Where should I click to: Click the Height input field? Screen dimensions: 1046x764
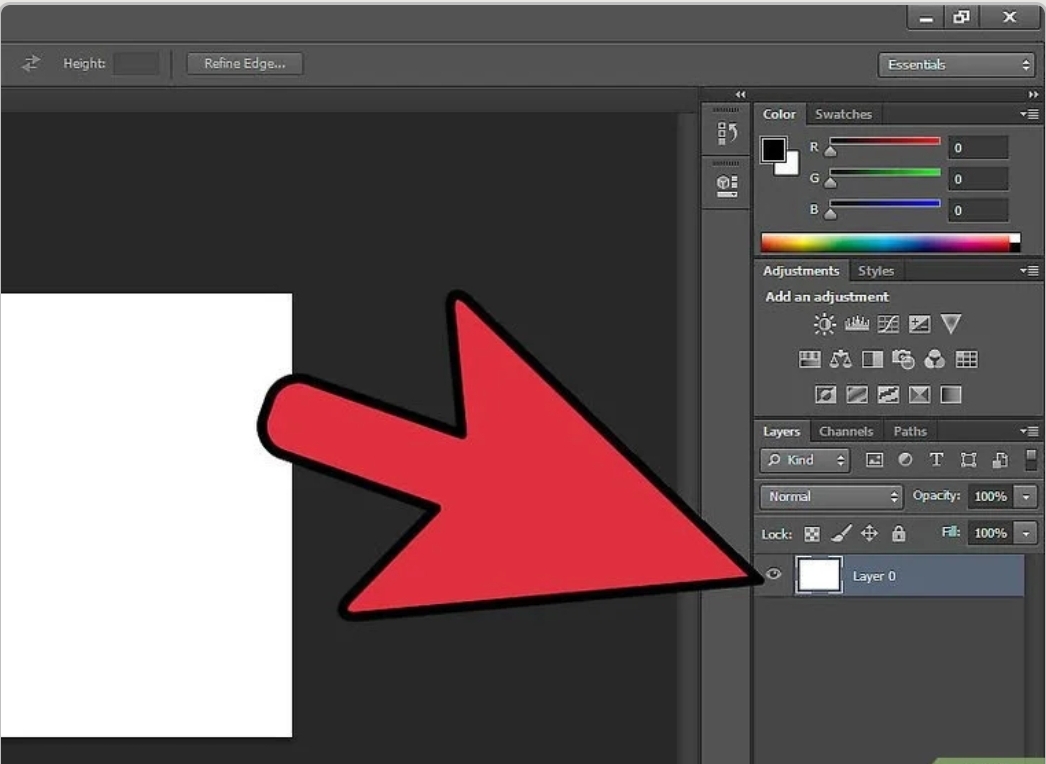click(136, 64)
